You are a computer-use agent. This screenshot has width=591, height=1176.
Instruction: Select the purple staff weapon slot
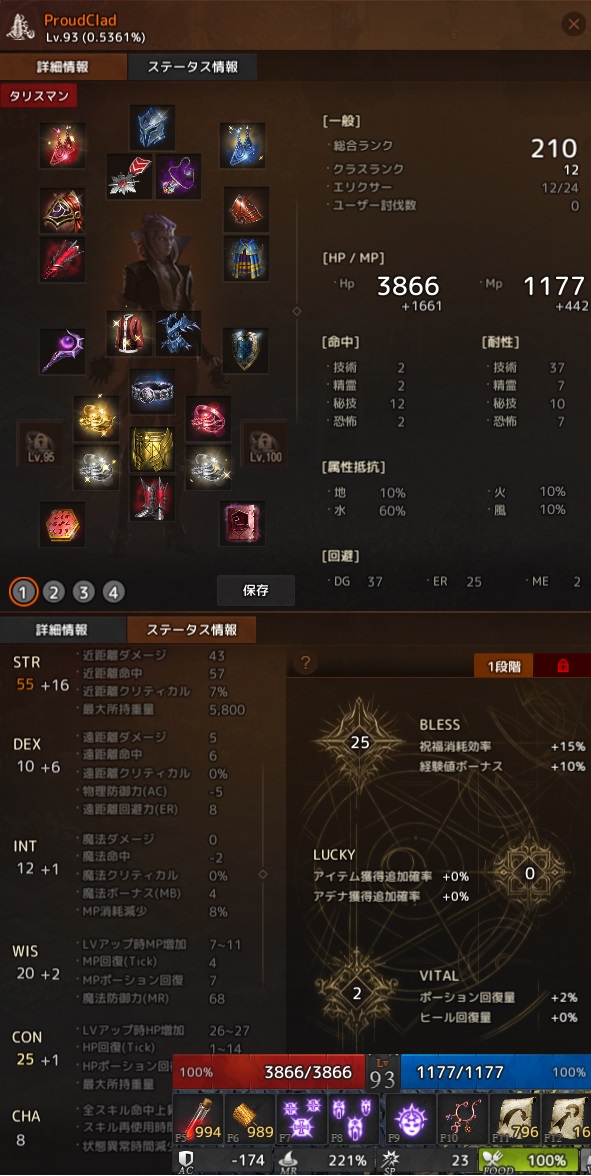coord(62,351)
